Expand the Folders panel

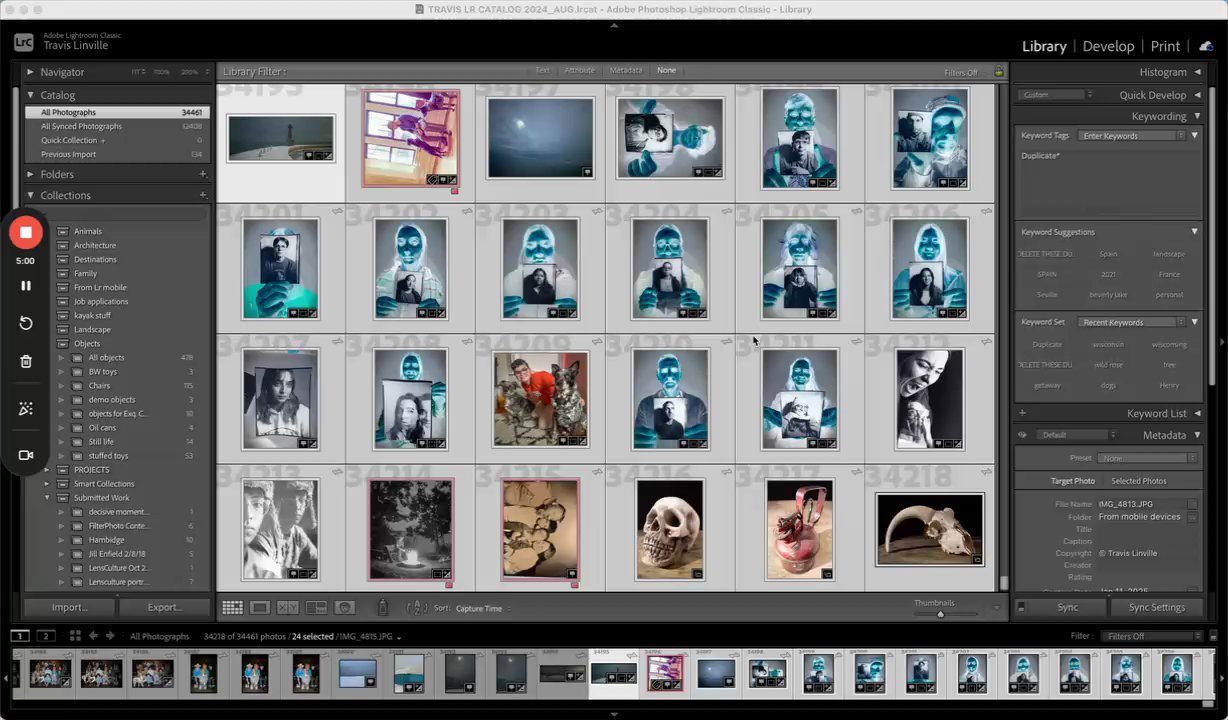click(x=30, y=174)
